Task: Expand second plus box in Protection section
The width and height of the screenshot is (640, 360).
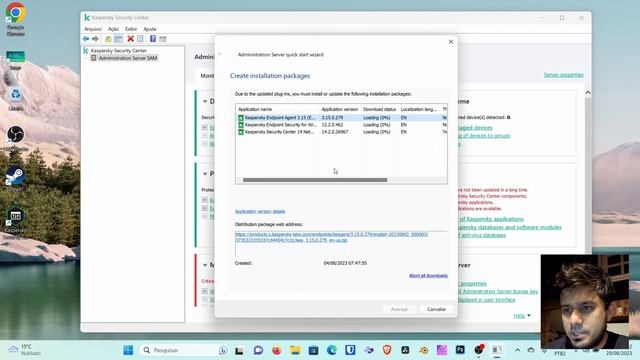Action: (204, 208)
